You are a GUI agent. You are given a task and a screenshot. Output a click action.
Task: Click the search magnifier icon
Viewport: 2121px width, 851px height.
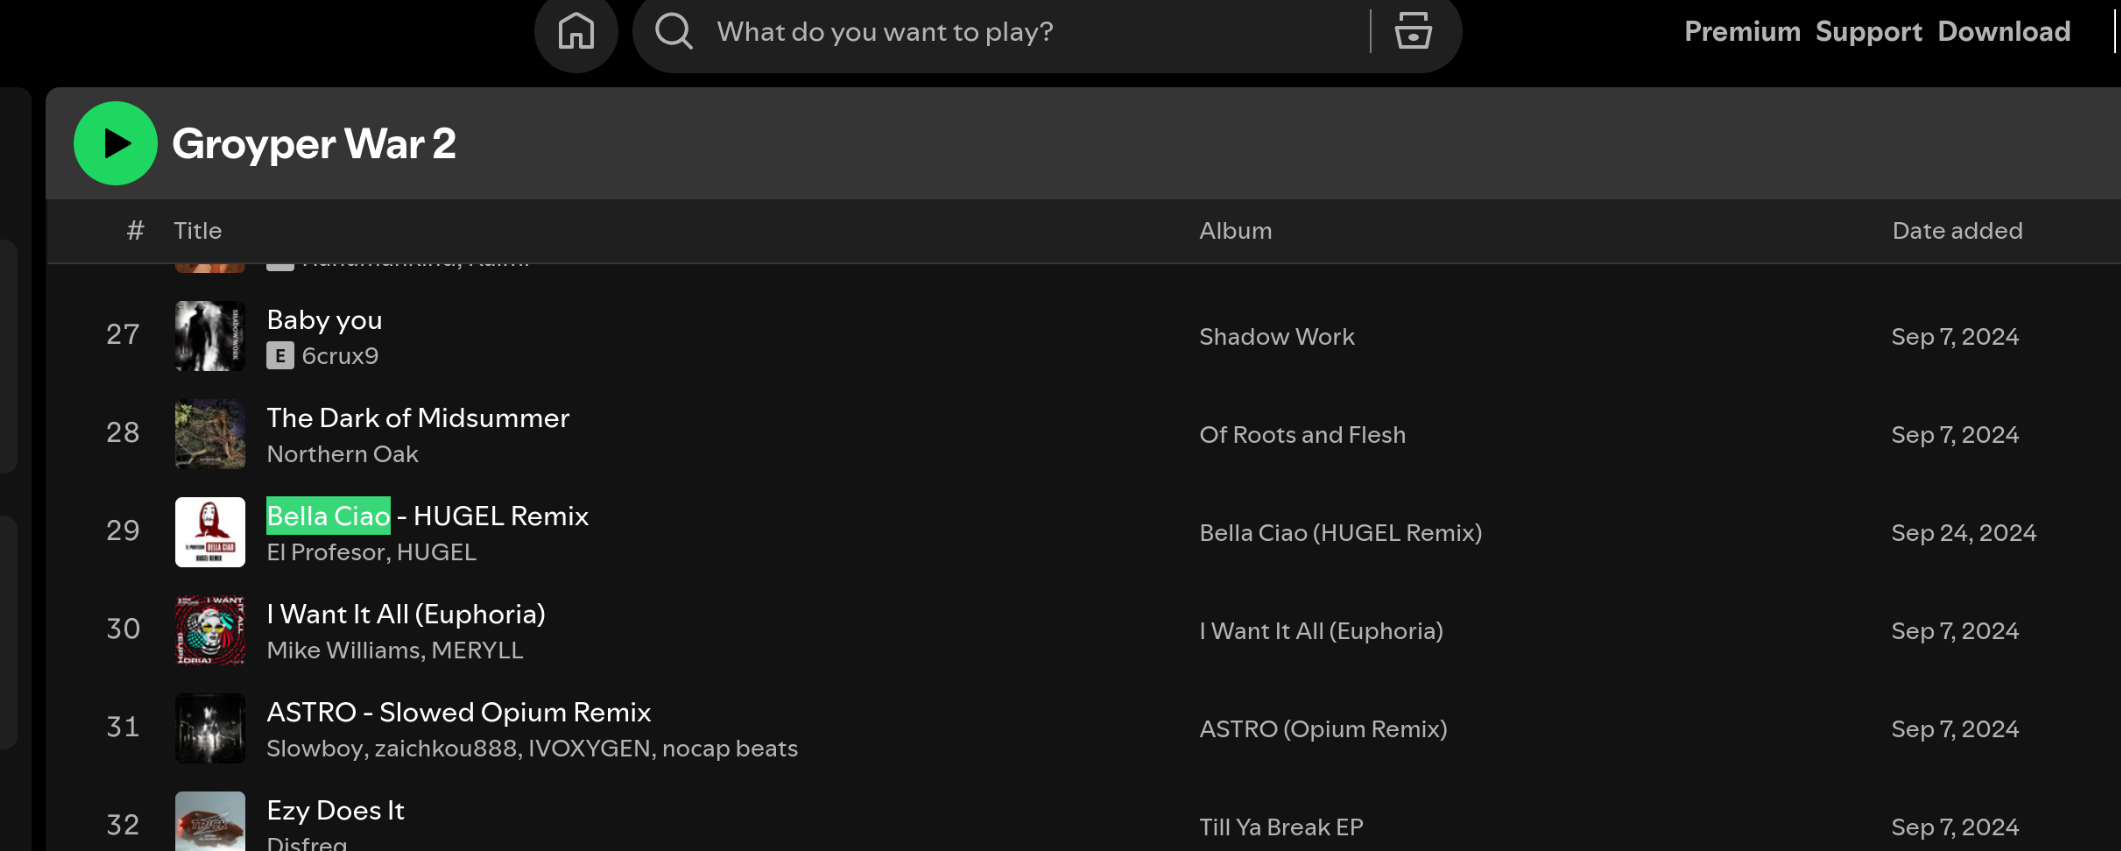pyautogui.click(x=674, y=32)
